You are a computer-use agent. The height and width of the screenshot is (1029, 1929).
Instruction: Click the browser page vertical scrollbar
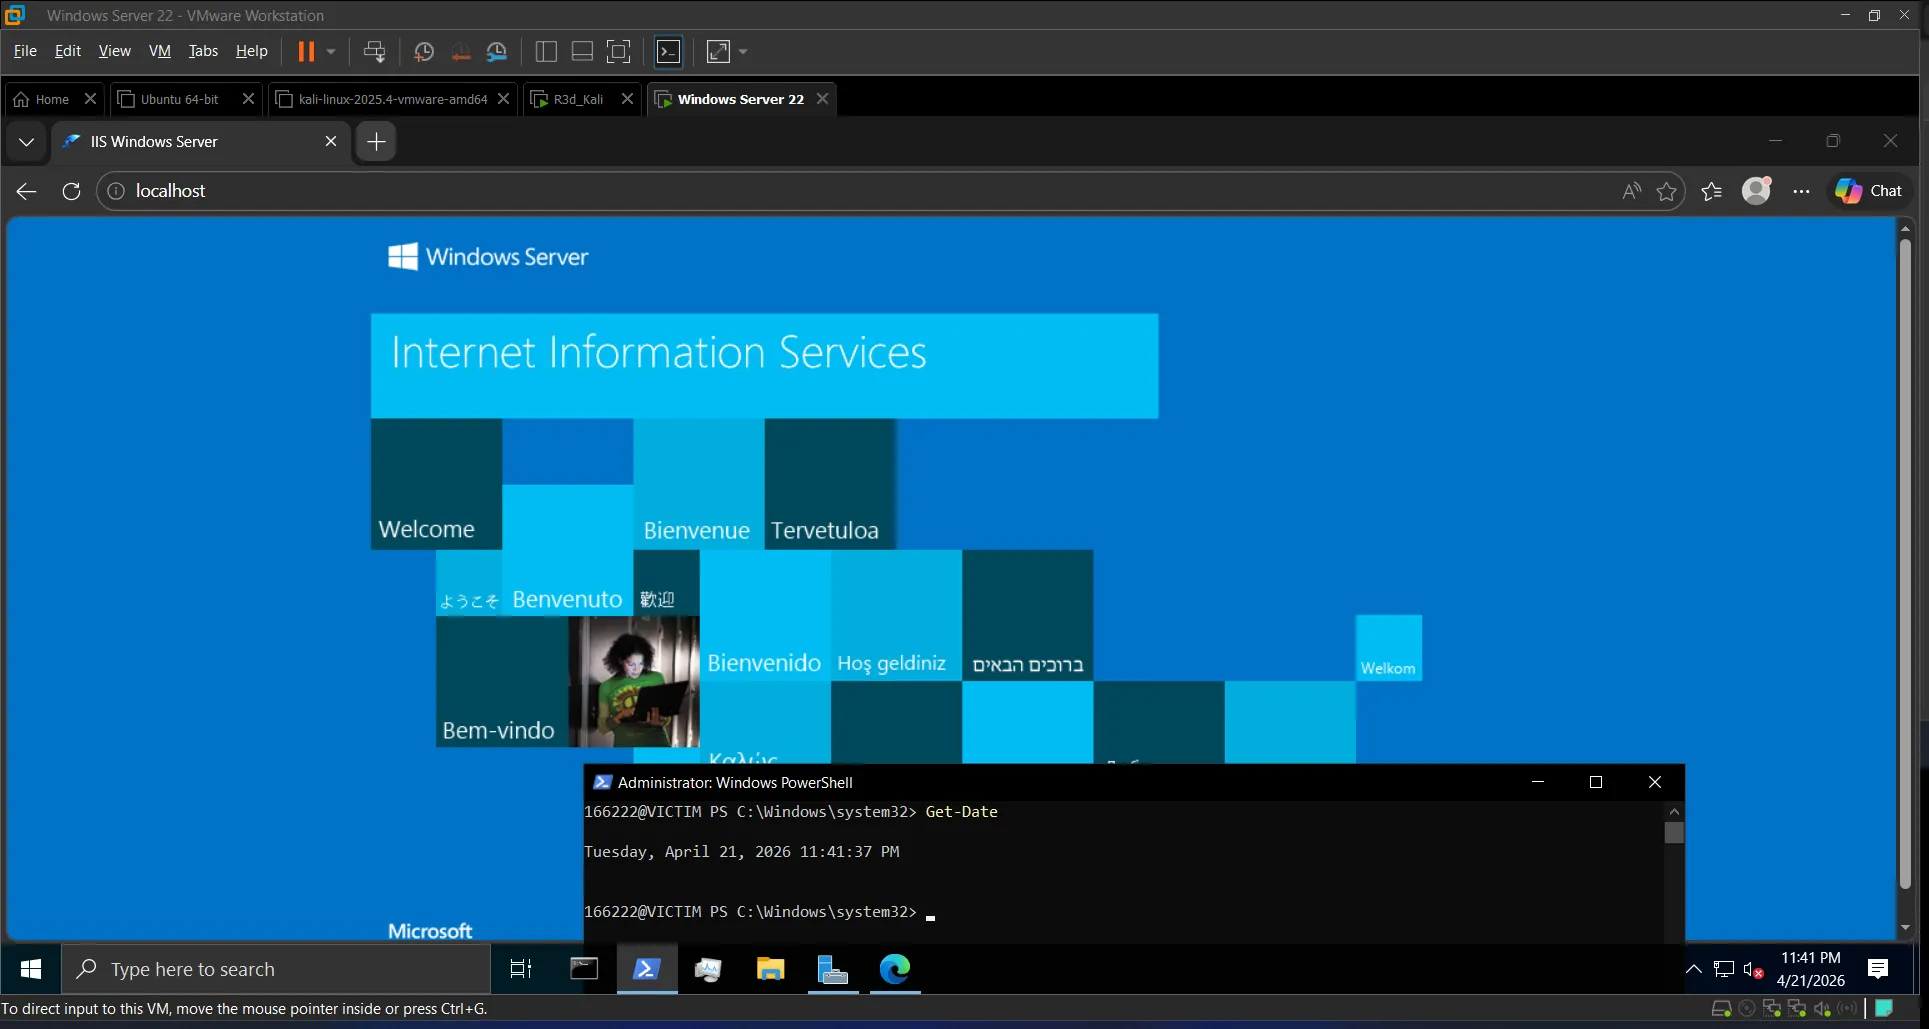[1905, 564]
